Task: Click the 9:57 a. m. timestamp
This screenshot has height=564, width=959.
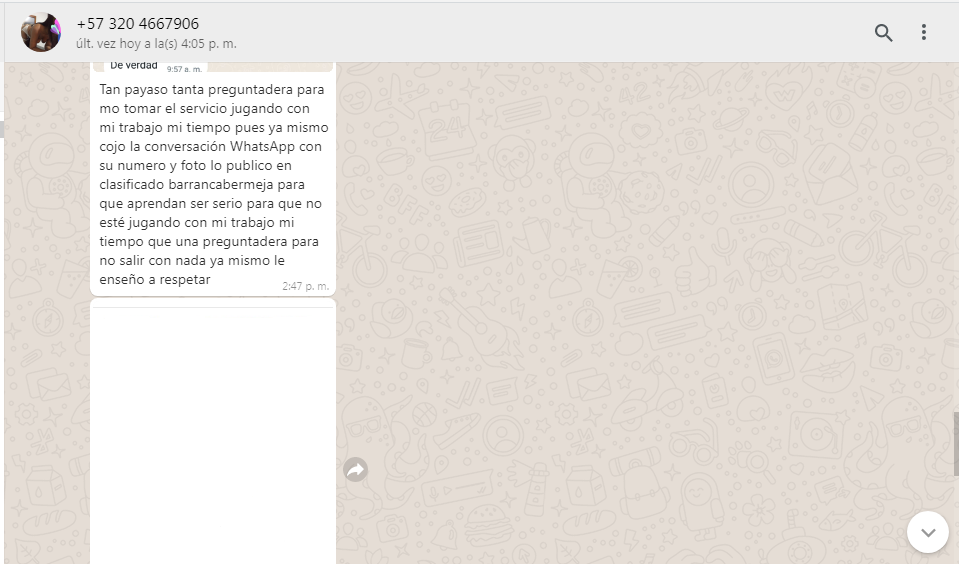Action: point(184,69)
